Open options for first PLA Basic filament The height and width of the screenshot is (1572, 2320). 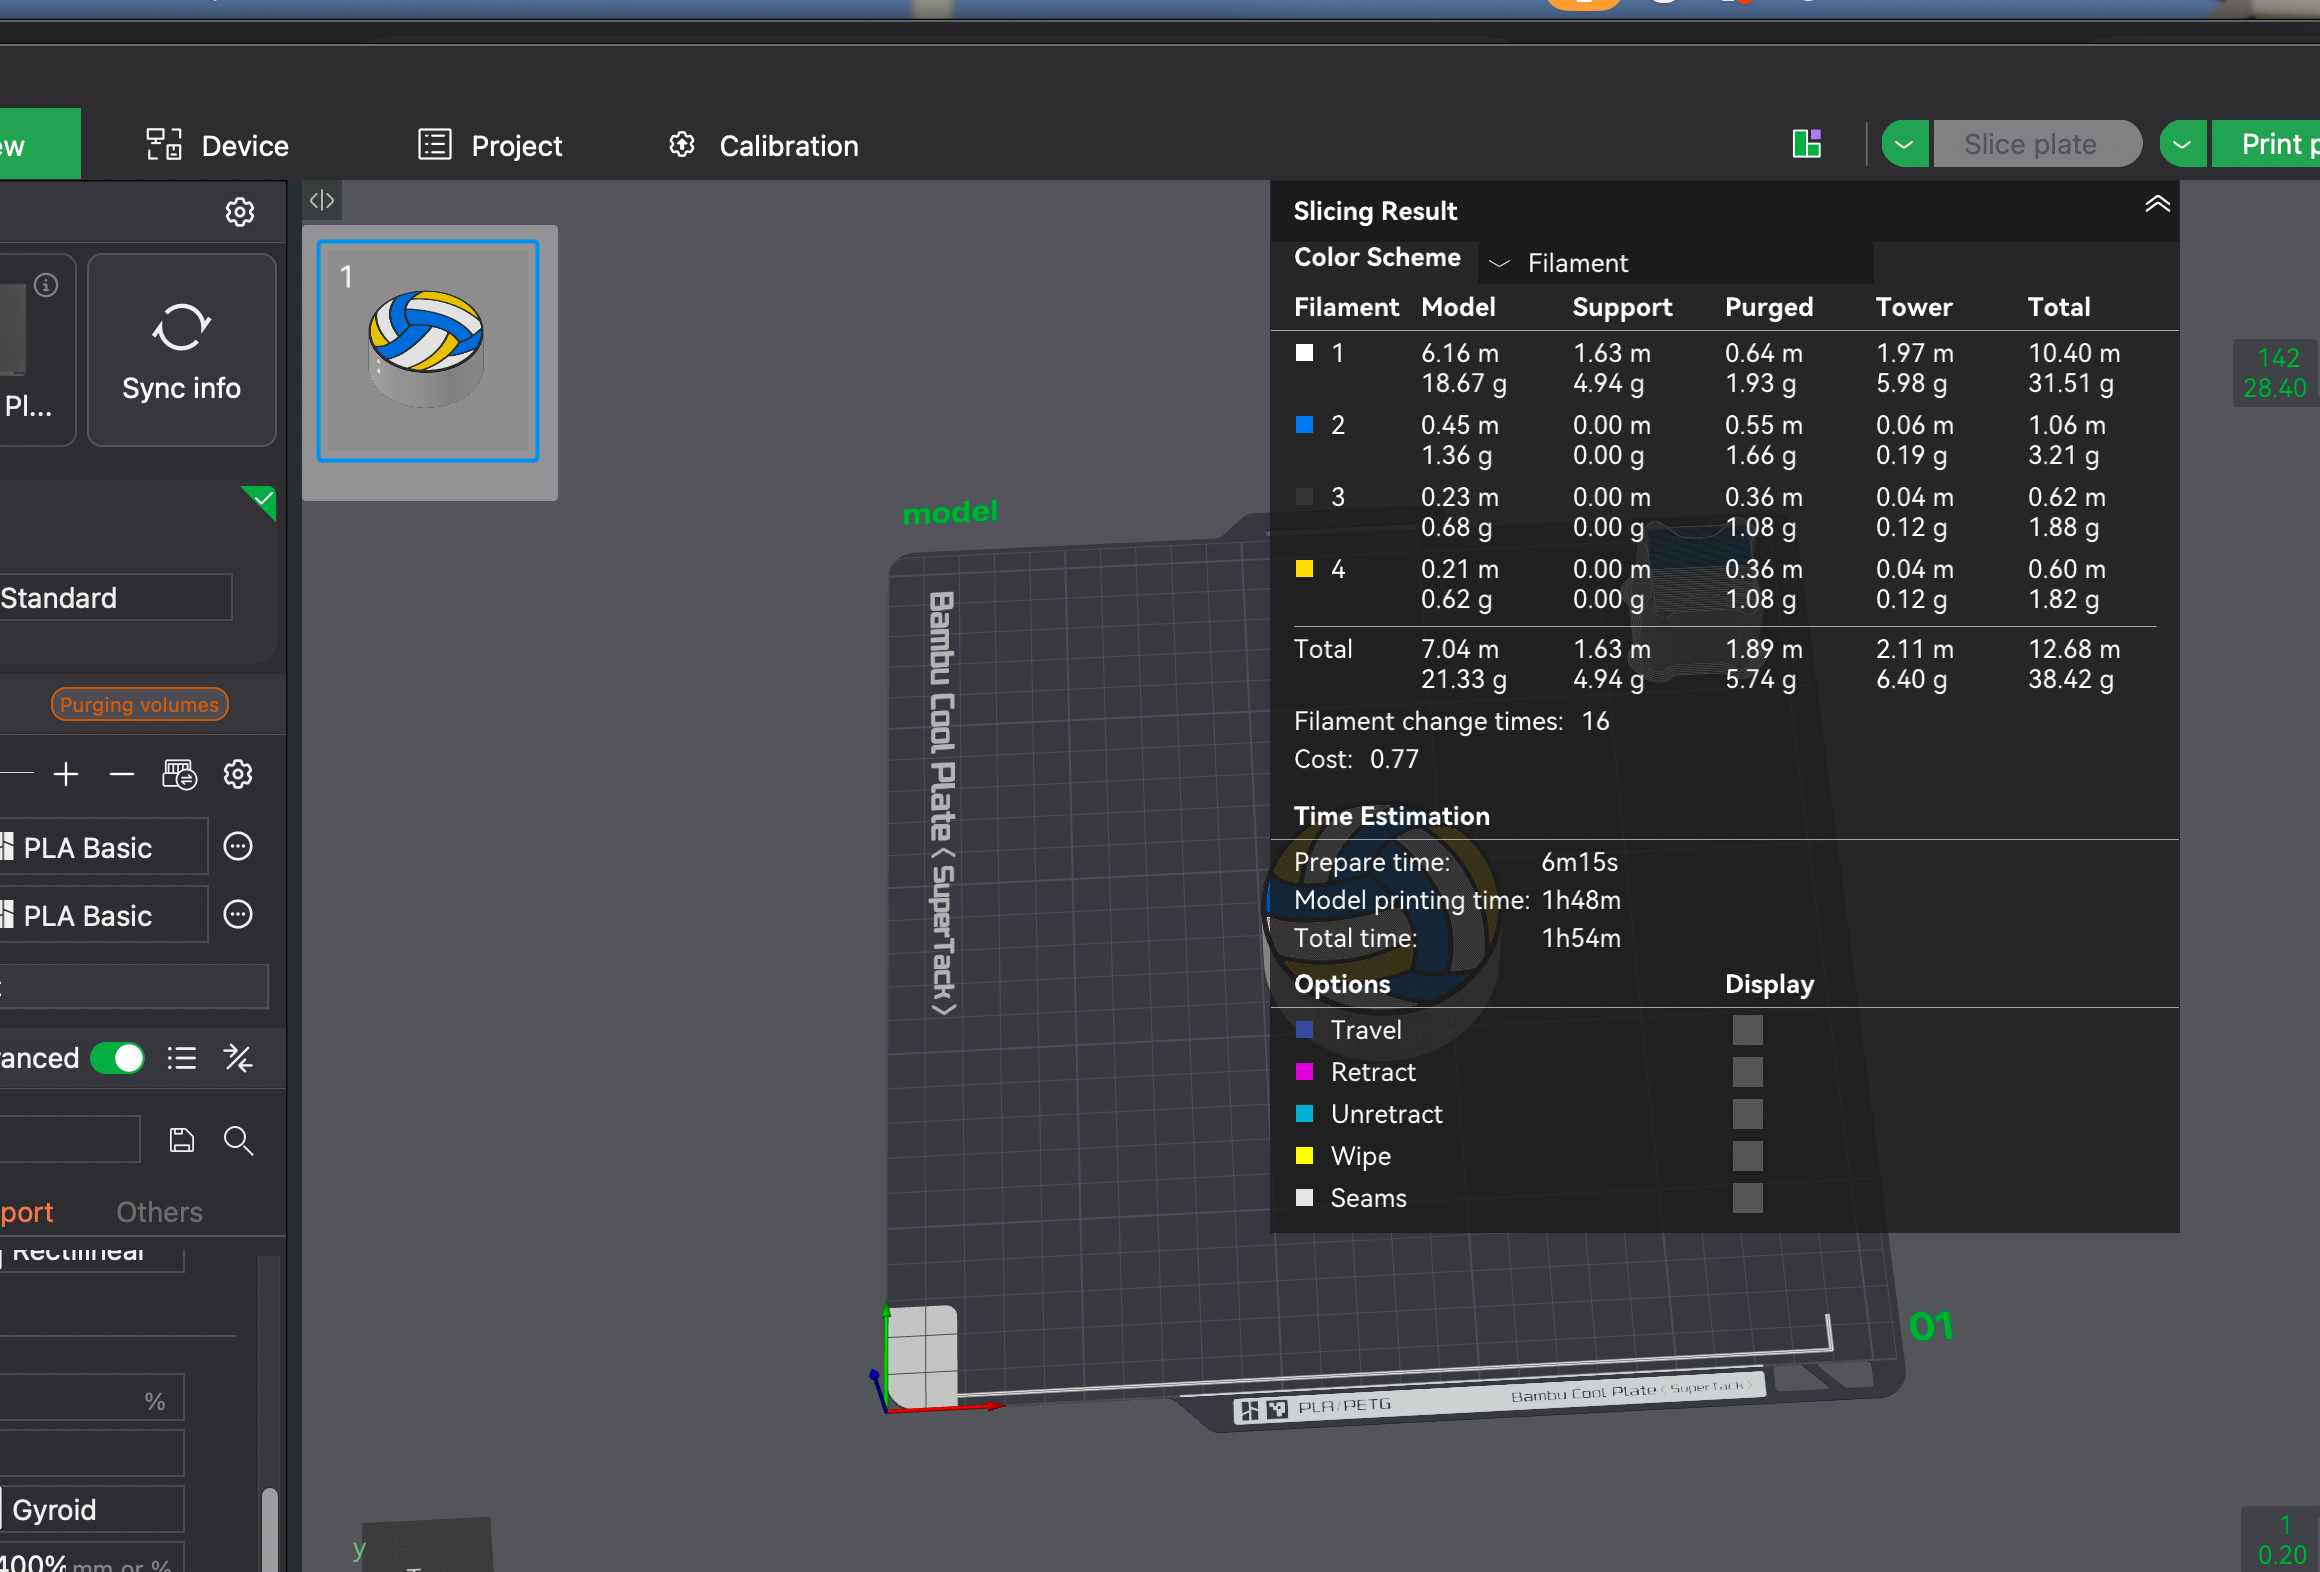(x=238, y=847)
